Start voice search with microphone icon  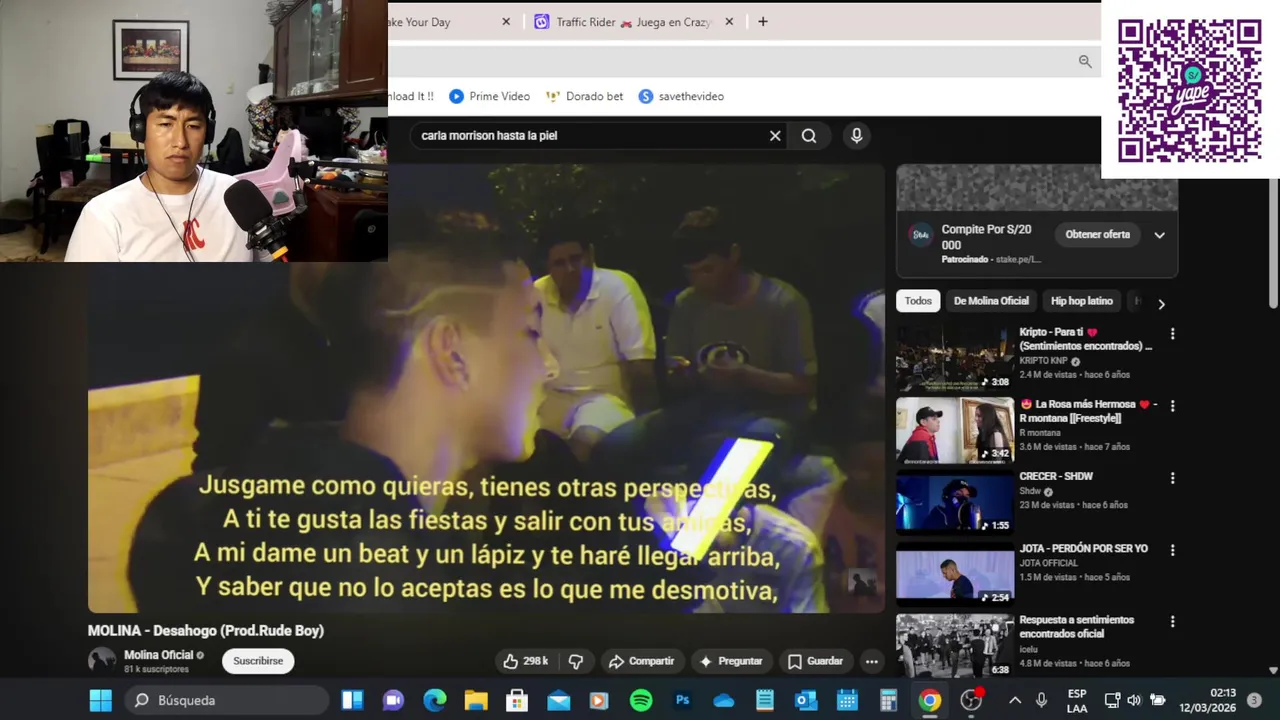(x=856, y=136)
